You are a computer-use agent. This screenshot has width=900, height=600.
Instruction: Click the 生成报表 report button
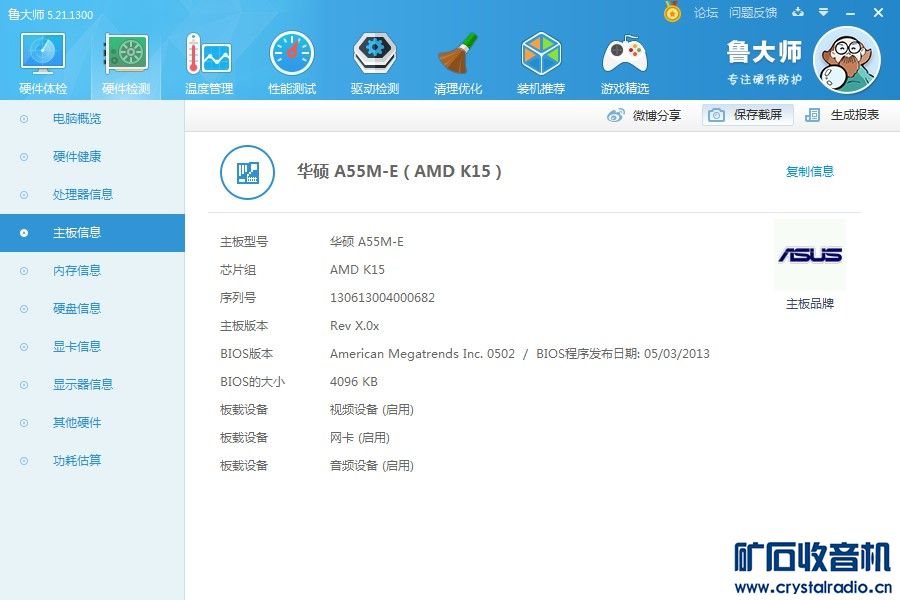coord(843,115)
